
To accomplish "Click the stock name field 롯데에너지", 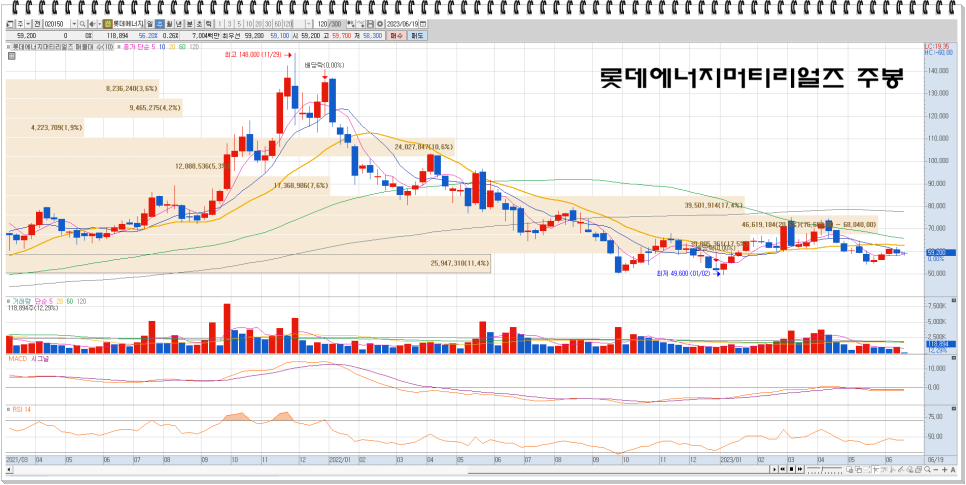I will pos(128,24).
